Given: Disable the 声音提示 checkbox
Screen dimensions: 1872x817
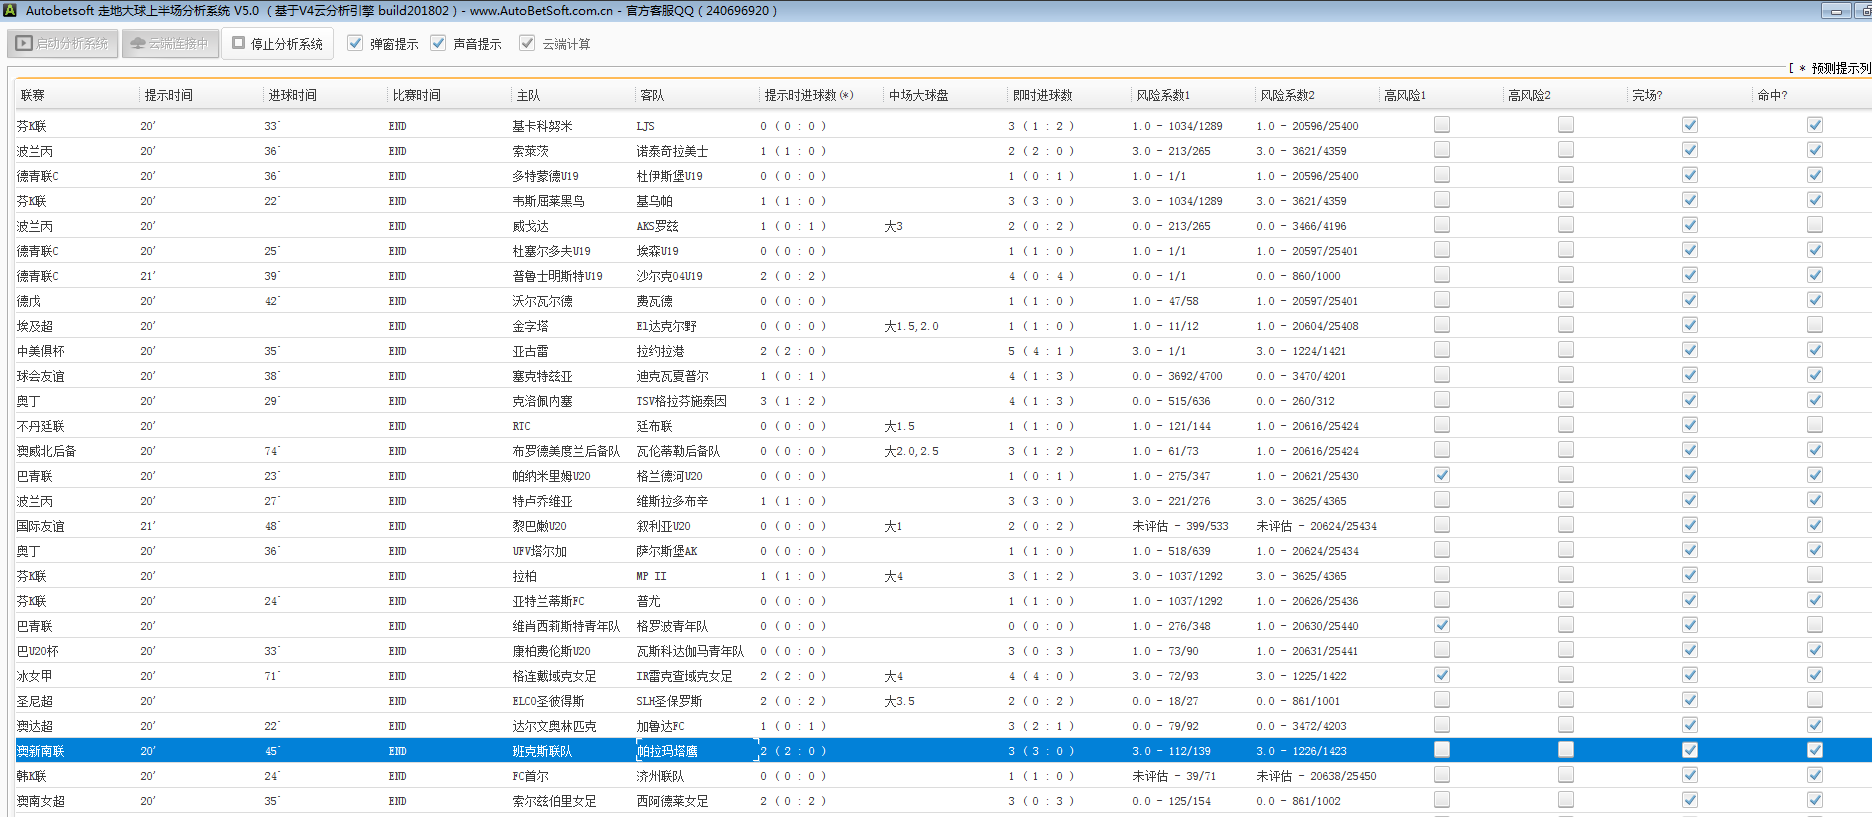Looking at the screenshot, I should tap(438, 44).
